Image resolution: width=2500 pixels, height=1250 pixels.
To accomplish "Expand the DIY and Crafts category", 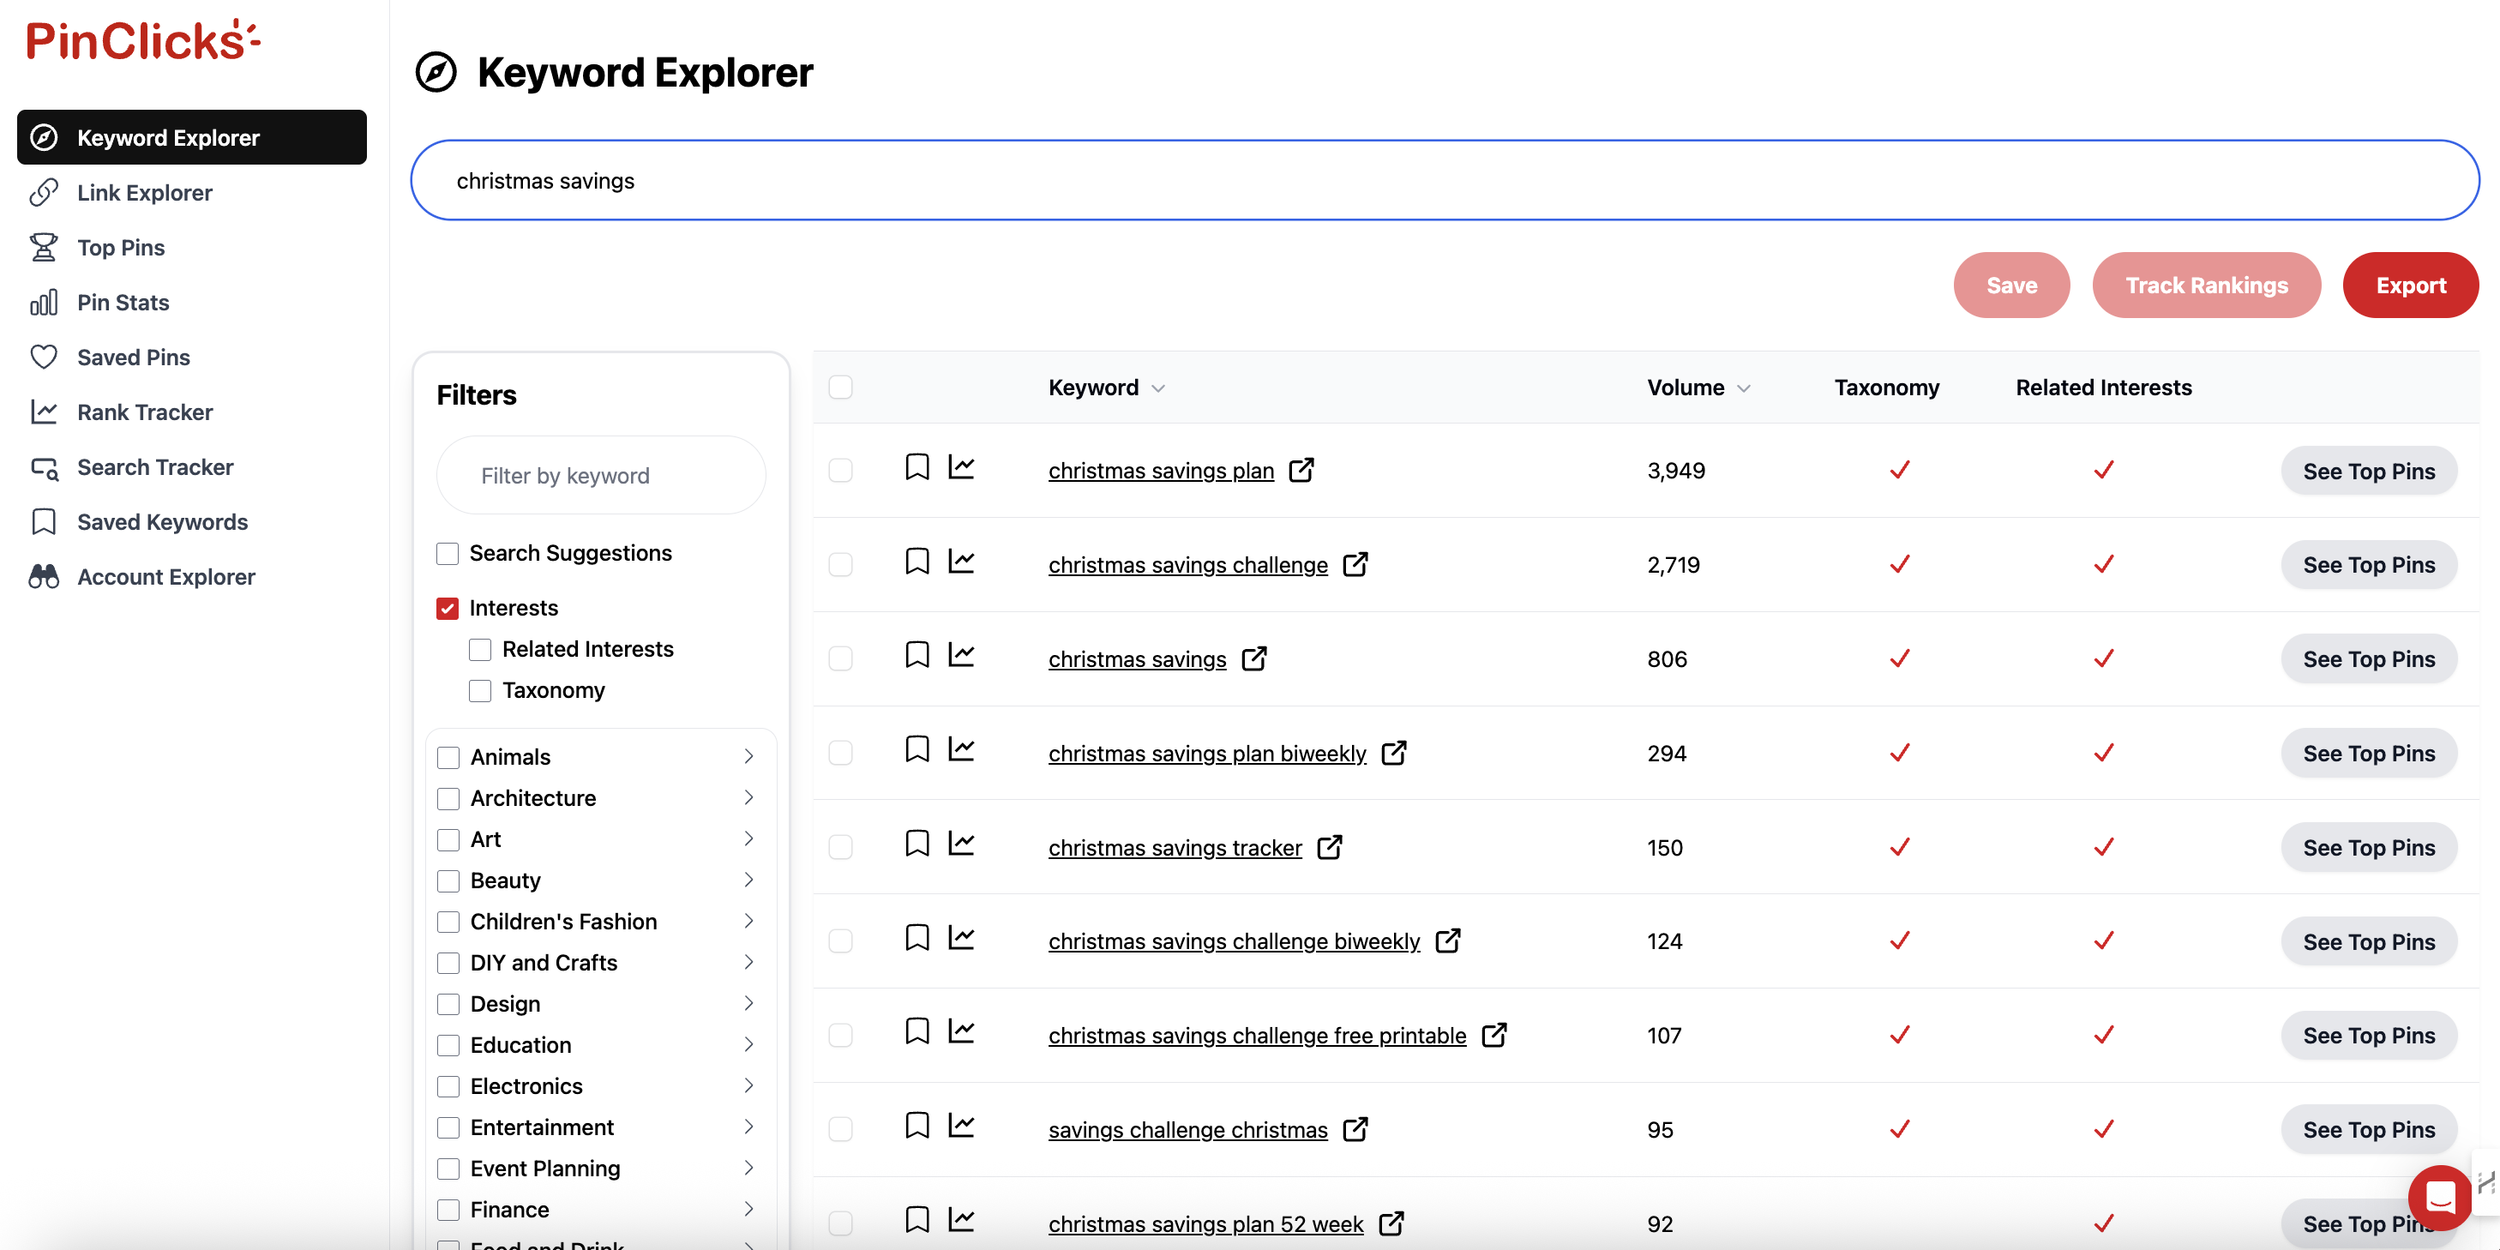I will (748, 962).
